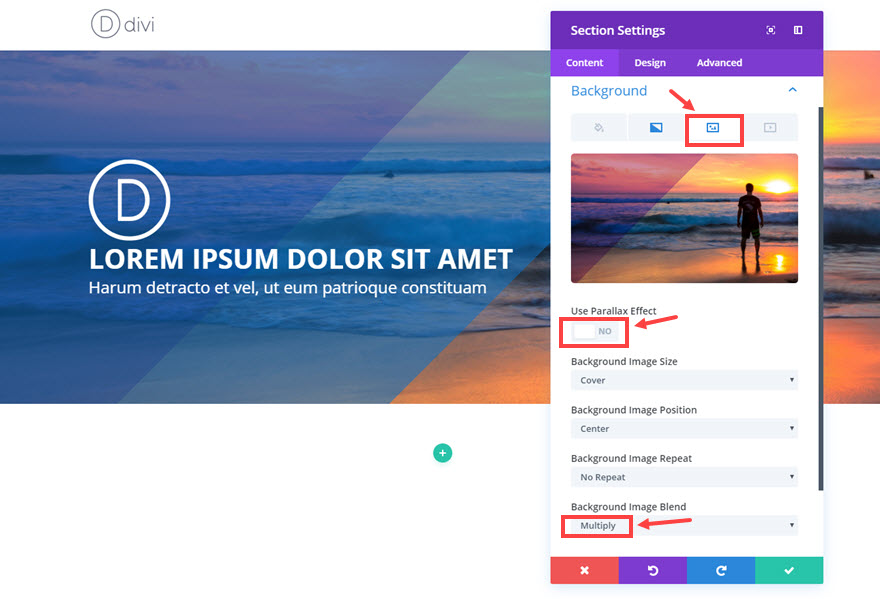
Task: Click the background image preview thumbnail
Action: pos(684,218)
